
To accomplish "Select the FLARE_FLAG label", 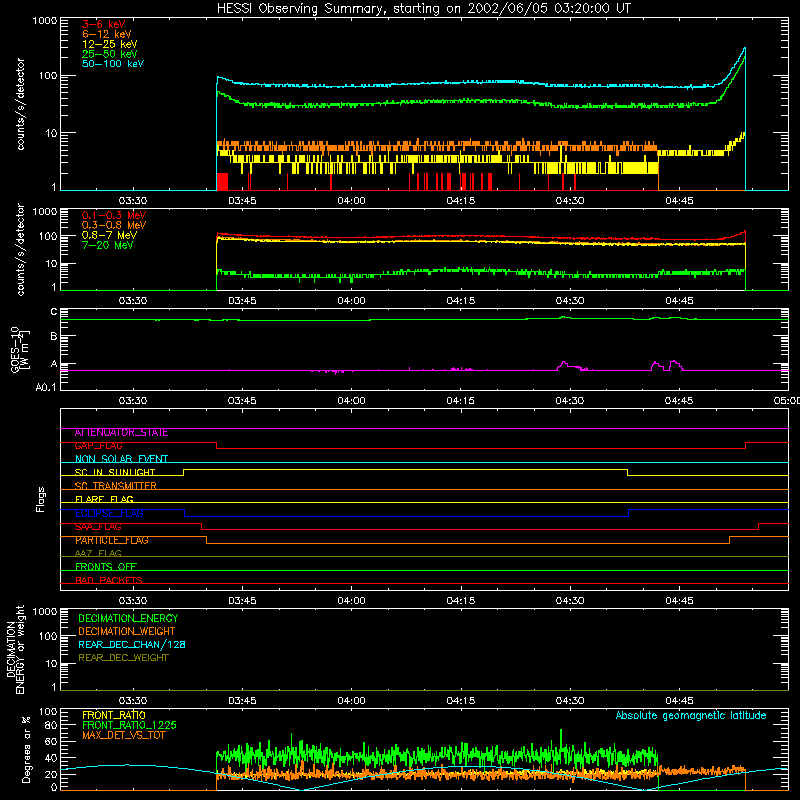I will [104, 499].
